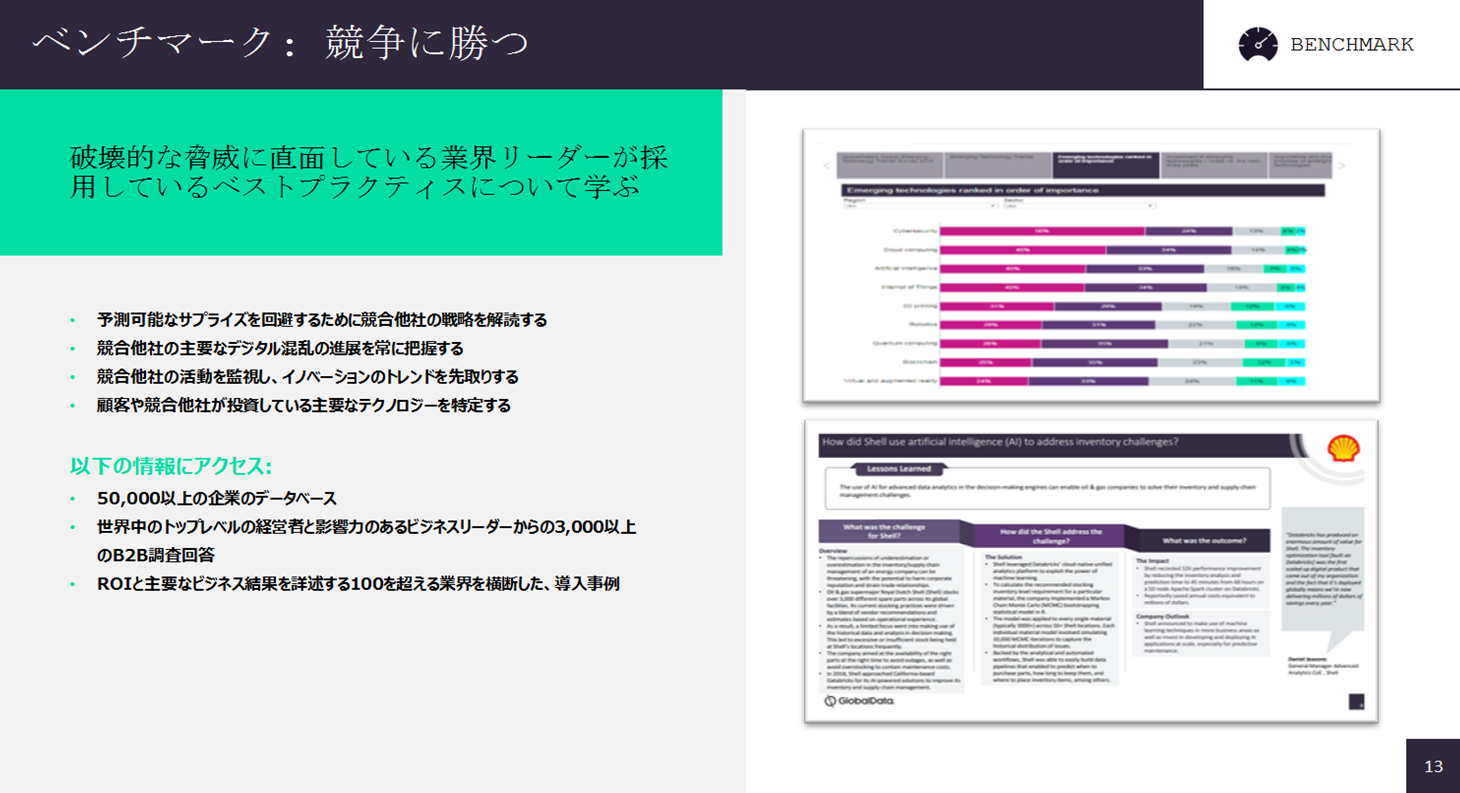Click 'What was the outcome?' header
Screen dimensions: 1460x793
[x=1203, y=541]
